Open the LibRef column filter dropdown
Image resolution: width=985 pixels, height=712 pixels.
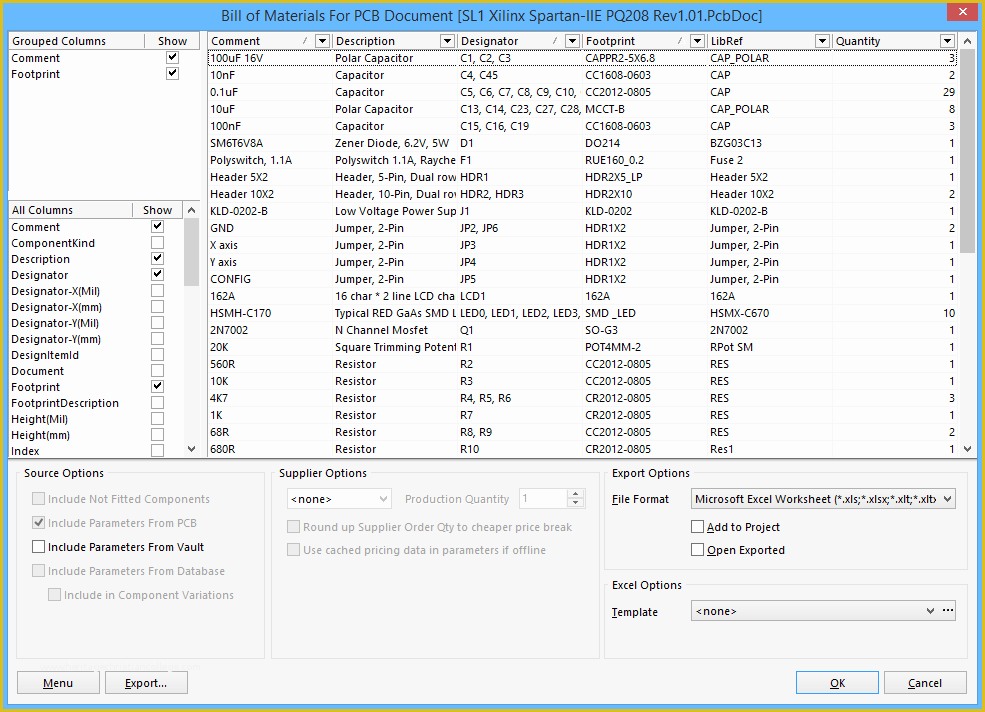coord(822,41)
